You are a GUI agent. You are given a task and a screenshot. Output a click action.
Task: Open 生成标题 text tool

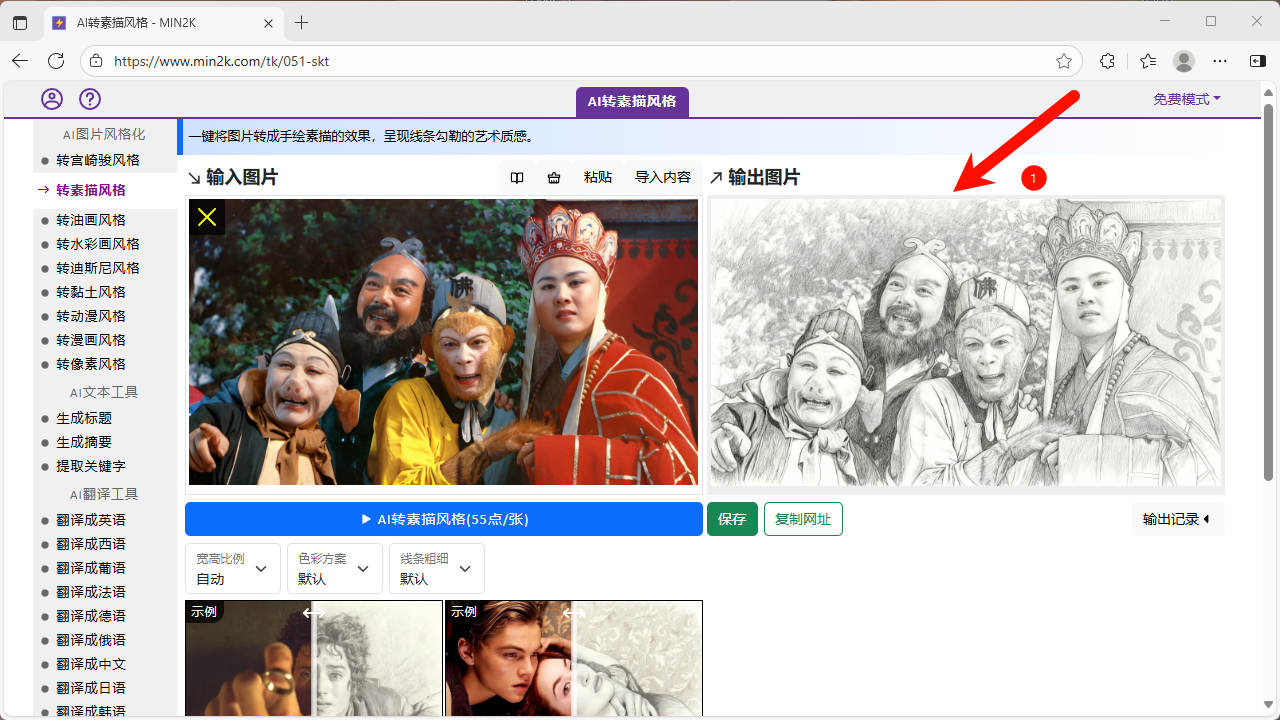(84, 418)
